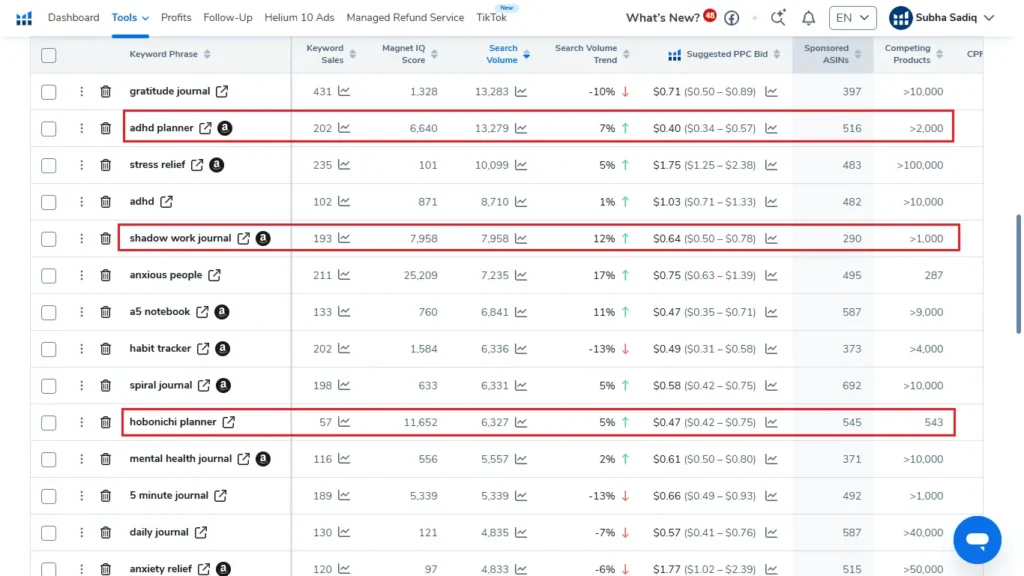Click the 25,209 Magnet IQ score cell
Image resolution: width=1024 pixels, height=576 pixels.
421,276
